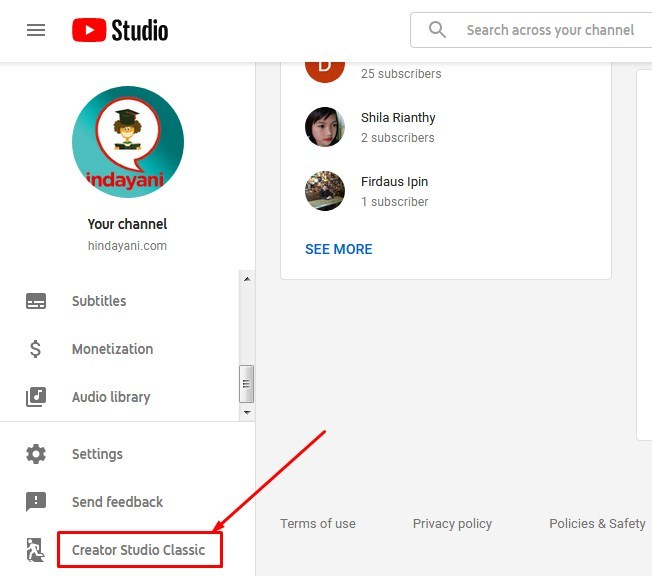Viewport: 652px width, 576px height.
Task: Click the Send feedback icon
Action: pyautogui.click(x=36, y=502)
